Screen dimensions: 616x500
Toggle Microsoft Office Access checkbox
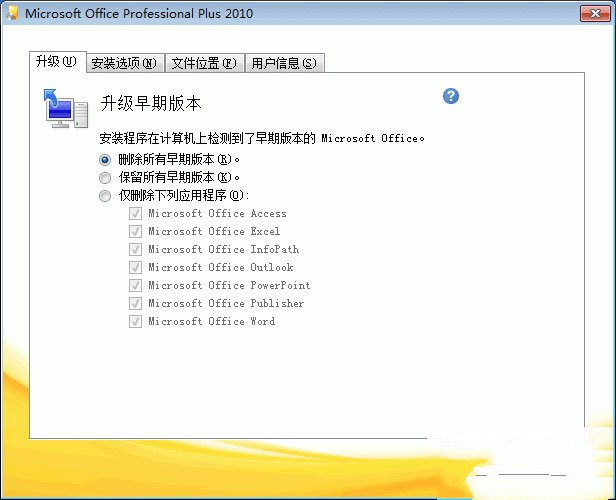point(135,213)
